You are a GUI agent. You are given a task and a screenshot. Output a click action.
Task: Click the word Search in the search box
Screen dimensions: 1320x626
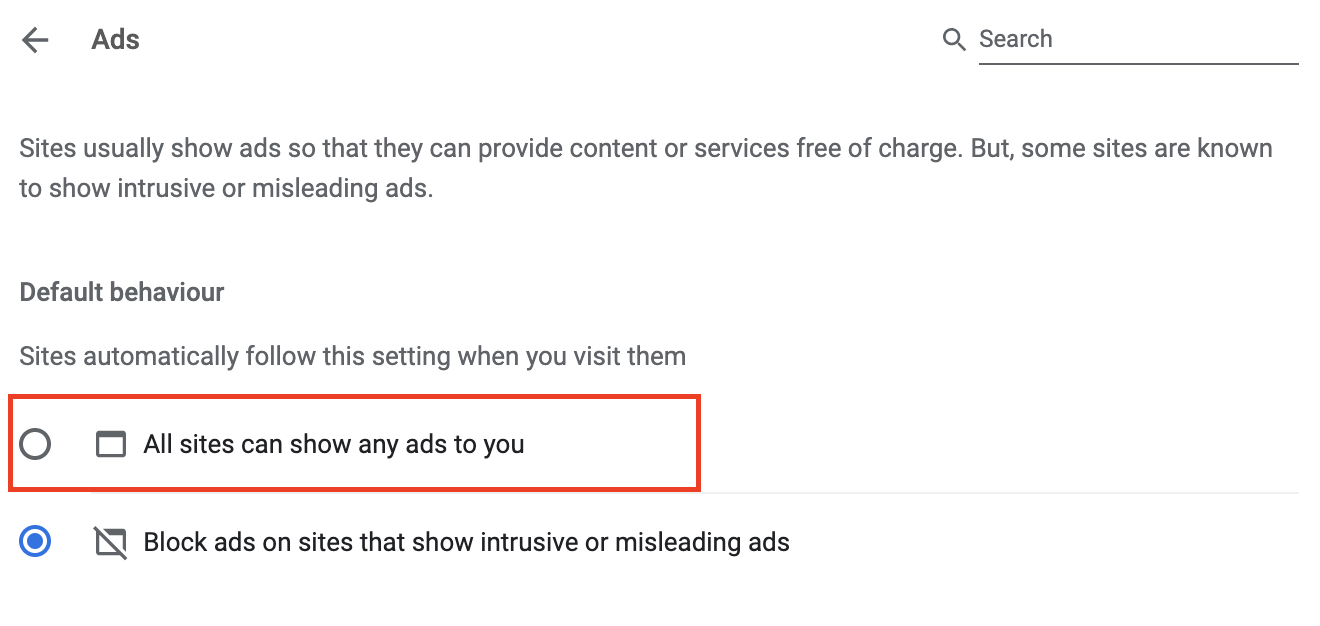click(1016, 39)
